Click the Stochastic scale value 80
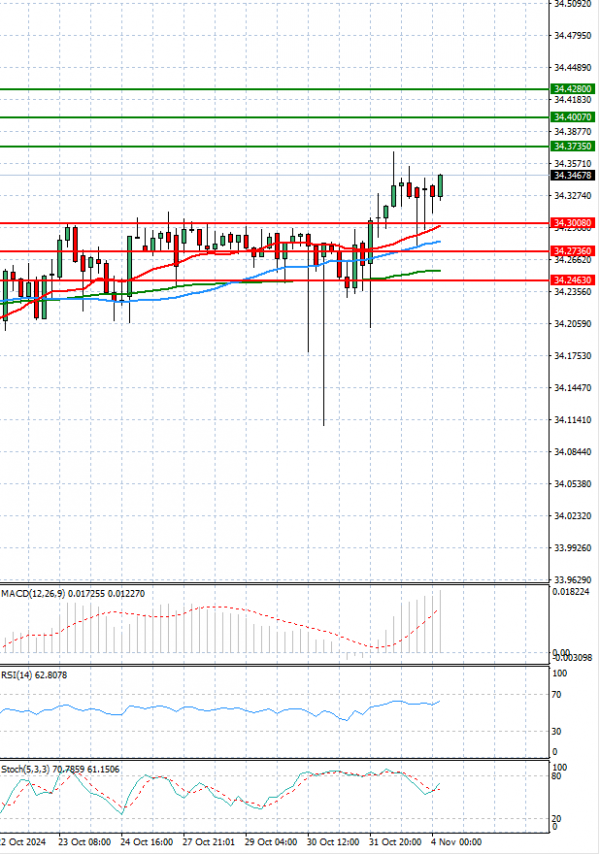The image size is (600, 854). click(556, 776)
